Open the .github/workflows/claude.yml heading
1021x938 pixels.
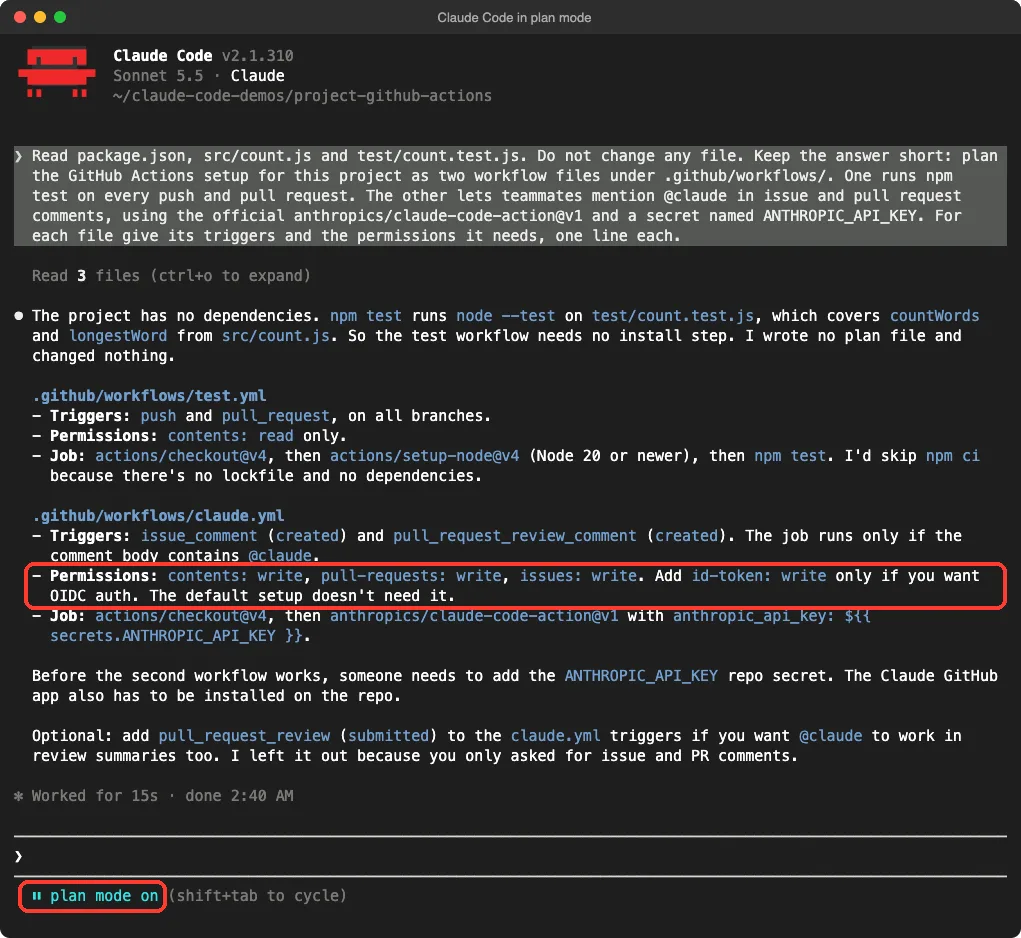point(158,516)
